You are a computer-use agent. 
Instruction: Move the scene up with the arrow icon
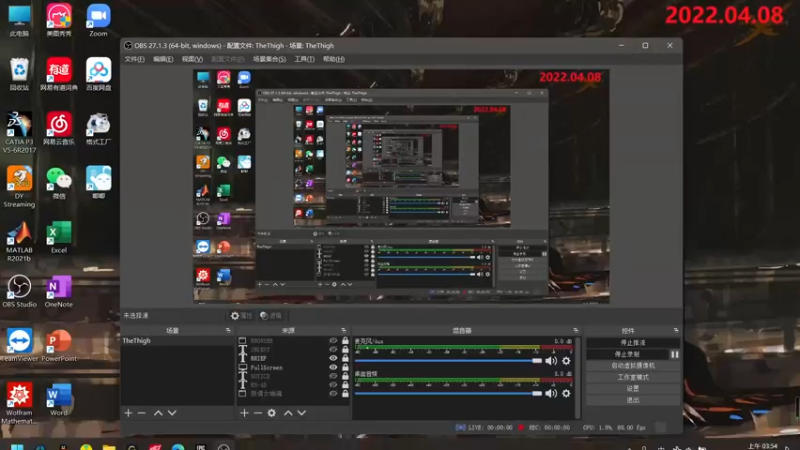[x=158, y=413]
